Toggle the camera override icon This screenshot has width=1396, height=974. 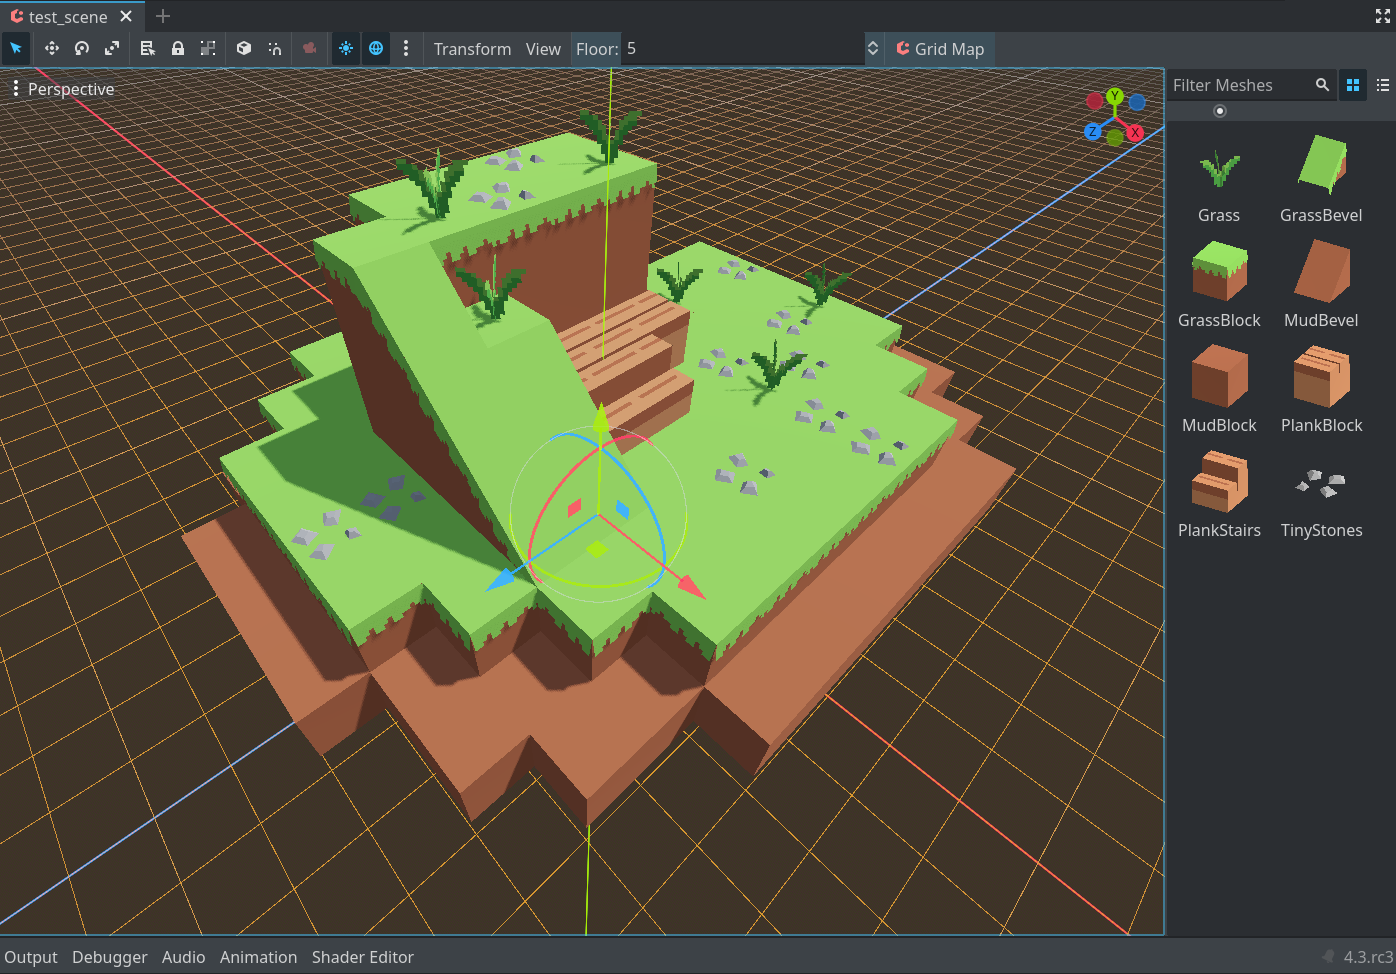pyautogui.click(x=310, y=48)
